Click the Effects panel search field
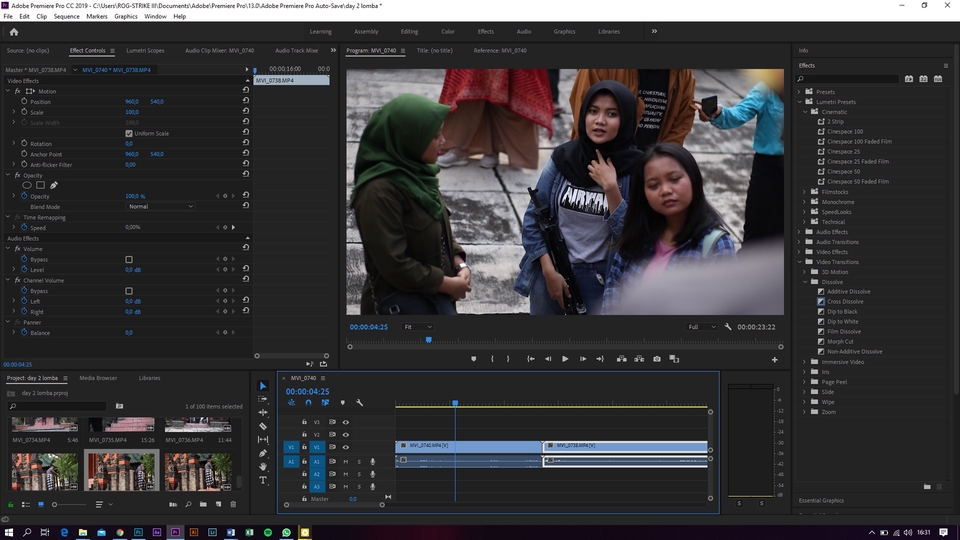Viewport: 960px width, 540px height. click(847, 79)
